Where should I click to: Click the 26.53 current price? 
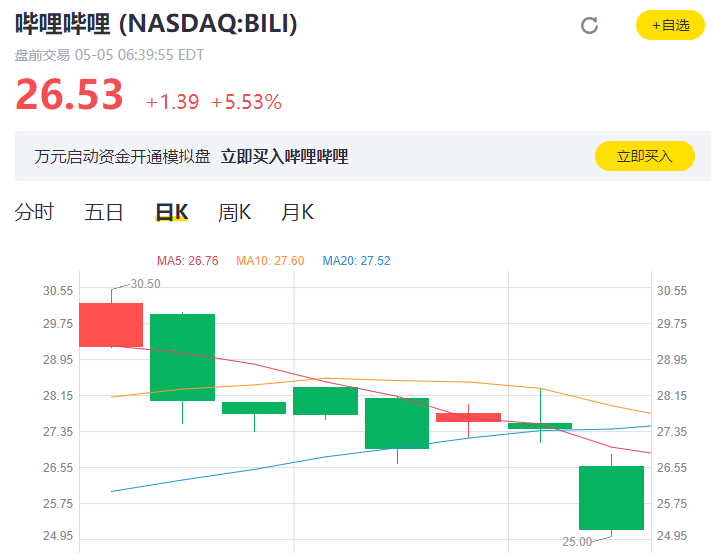[x=69, y=94]
